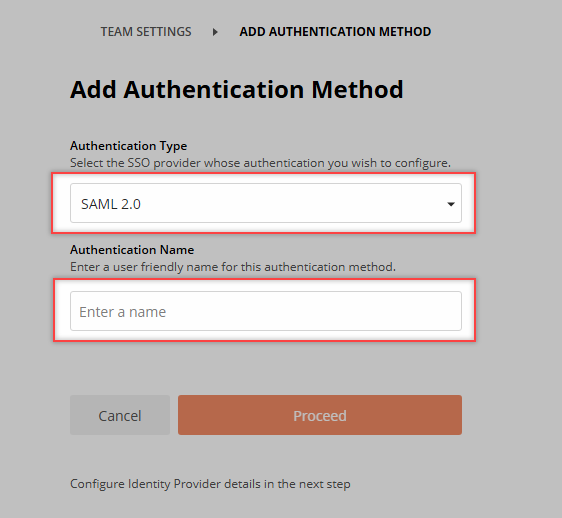Image resolution: width=562 pixels, height=518 pixels.
Task: Click the word Proceed on the button
Action: coord(320,416)
